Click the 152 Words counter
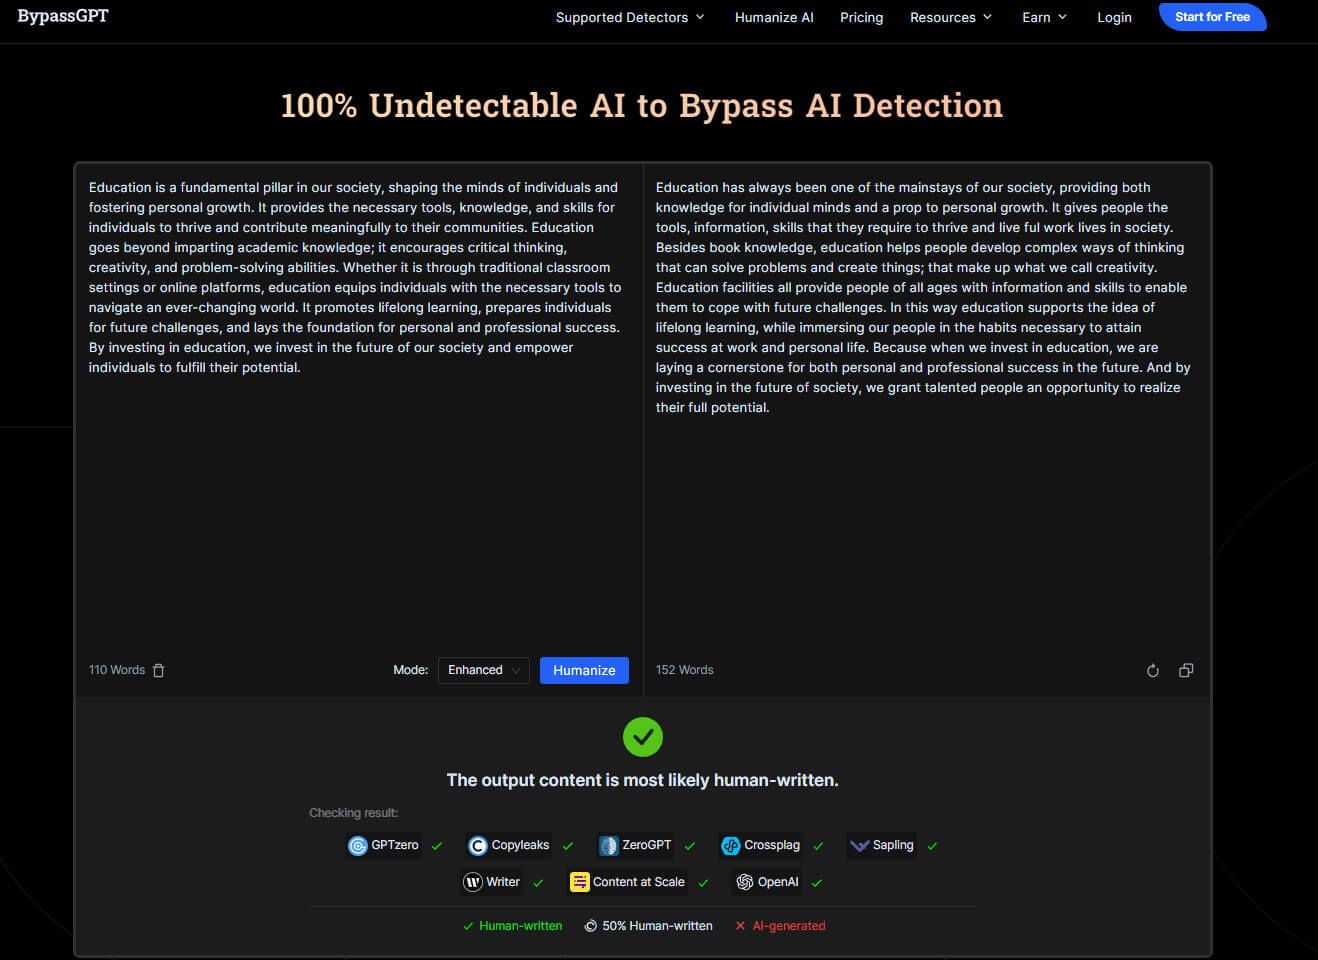This screenshot has width=1318, height=960. click(684, 670)
